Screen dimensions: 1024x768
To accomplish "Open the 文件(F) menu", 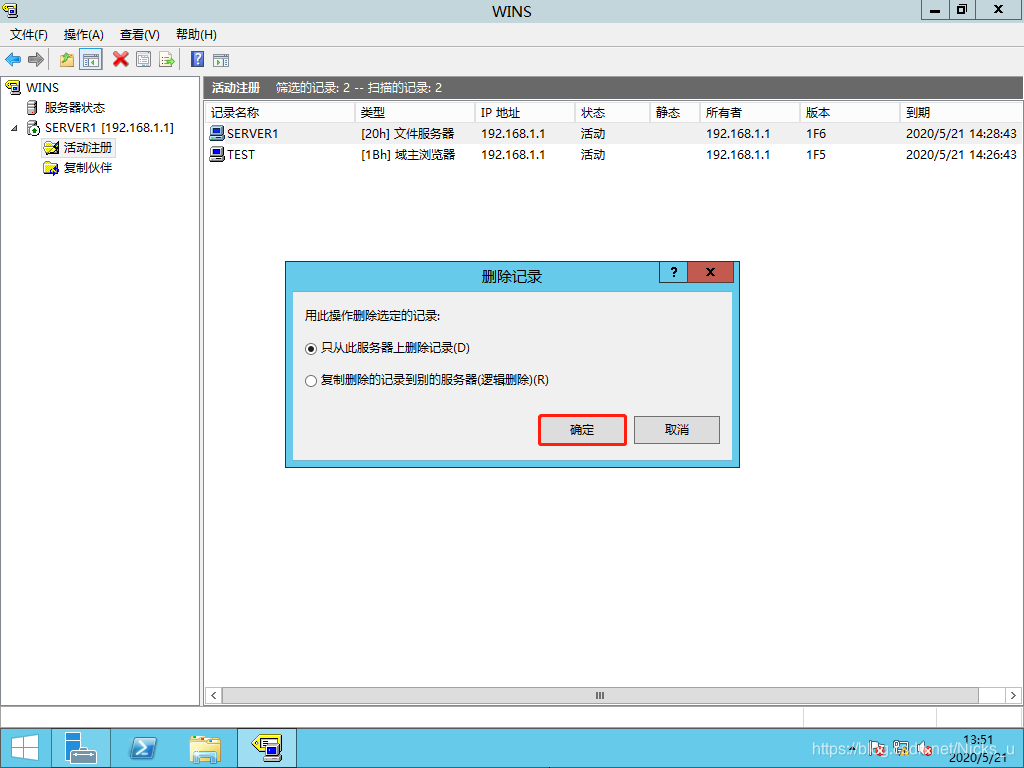I will tap(29, 35).
